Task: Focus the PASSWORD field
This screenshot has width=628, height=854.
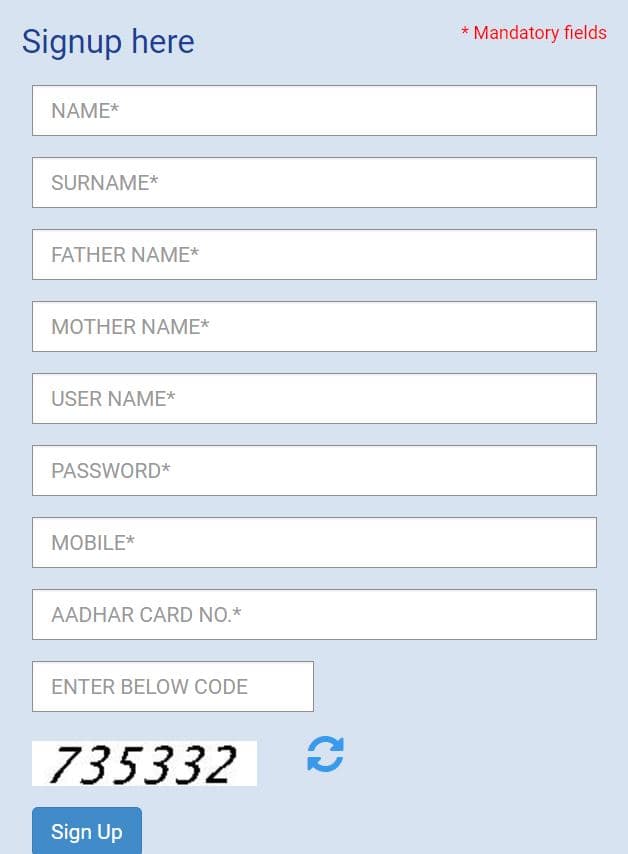Action: [314, 471]
